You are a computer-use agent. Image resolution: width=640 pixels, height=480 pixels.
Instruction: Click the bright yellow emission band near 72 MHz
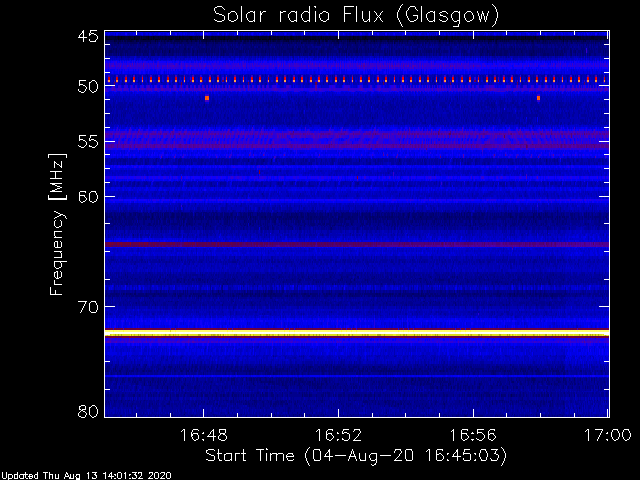[x=357, y=333]
